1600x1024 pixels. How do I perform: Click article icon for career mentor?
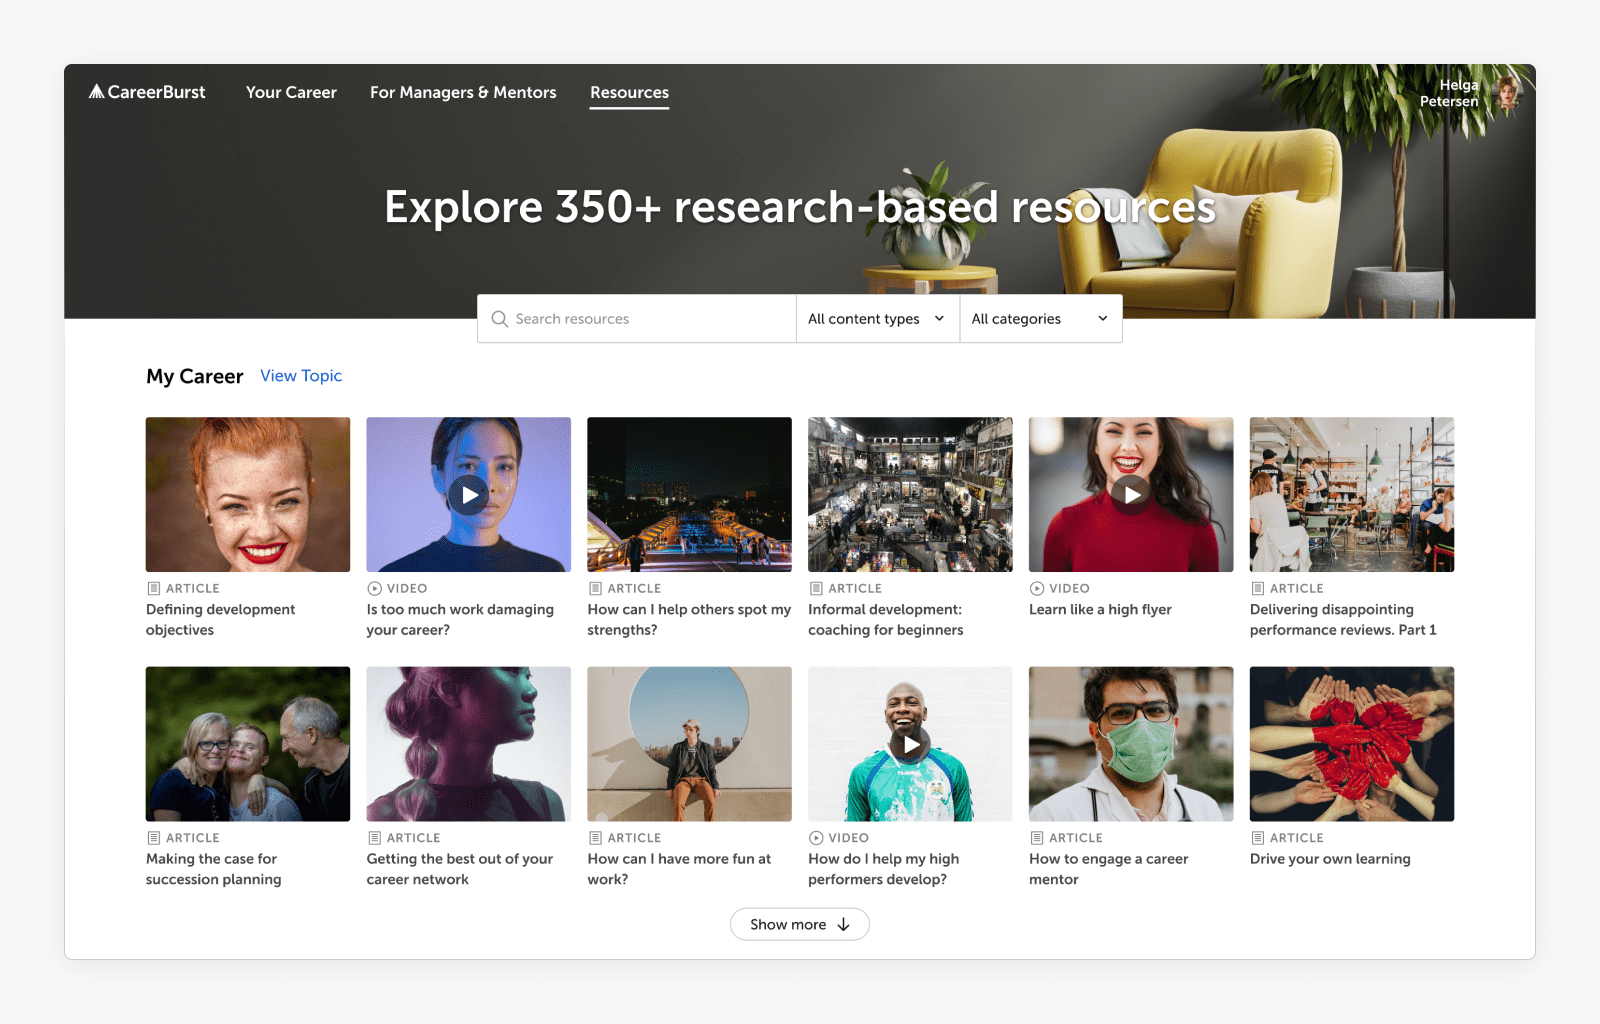pyautogui.click(x=1037, y=838)
